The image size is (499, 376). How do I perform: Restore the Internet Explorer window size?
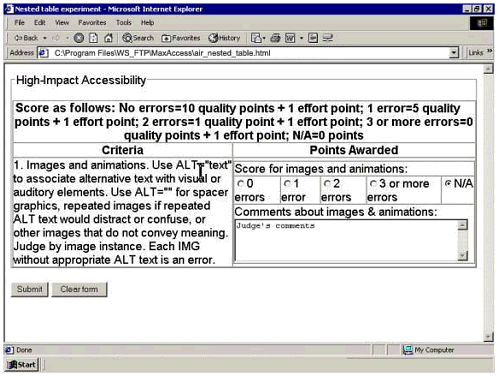[478, 9]
